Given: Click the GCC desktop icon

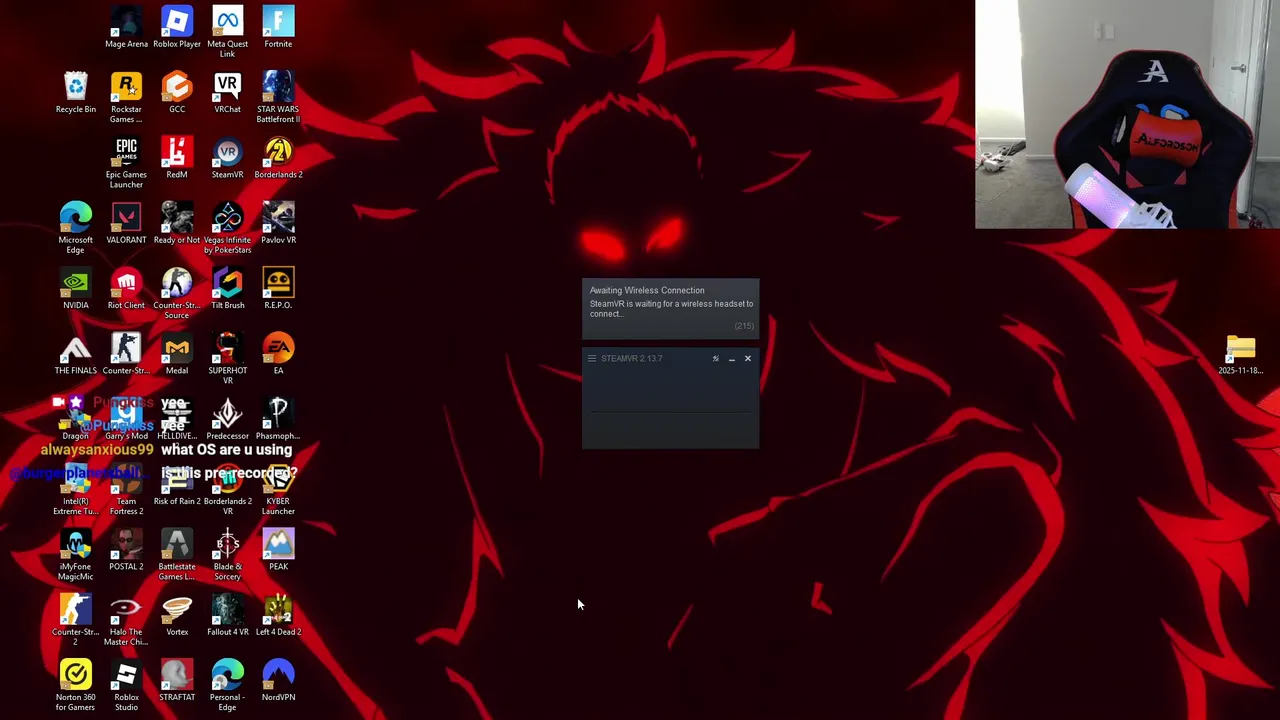Looking at the screenshot, I should click(177, 93).
